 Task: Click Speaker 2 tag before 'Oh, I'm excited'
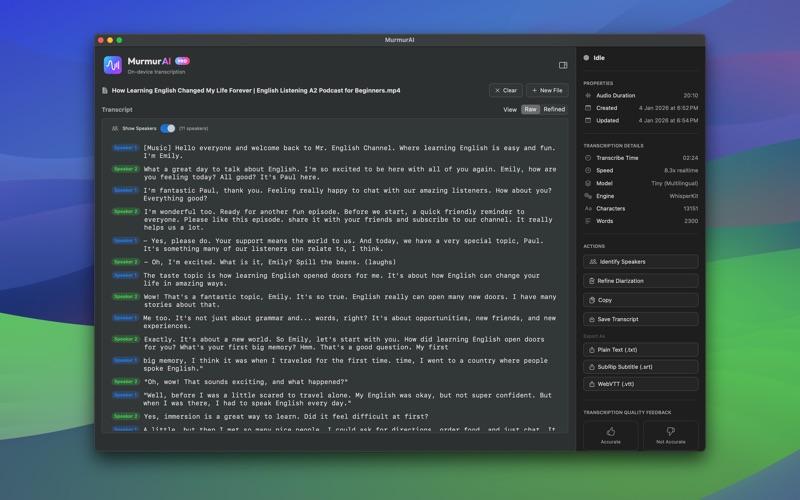pyautogui.click(x=125, y=262)
